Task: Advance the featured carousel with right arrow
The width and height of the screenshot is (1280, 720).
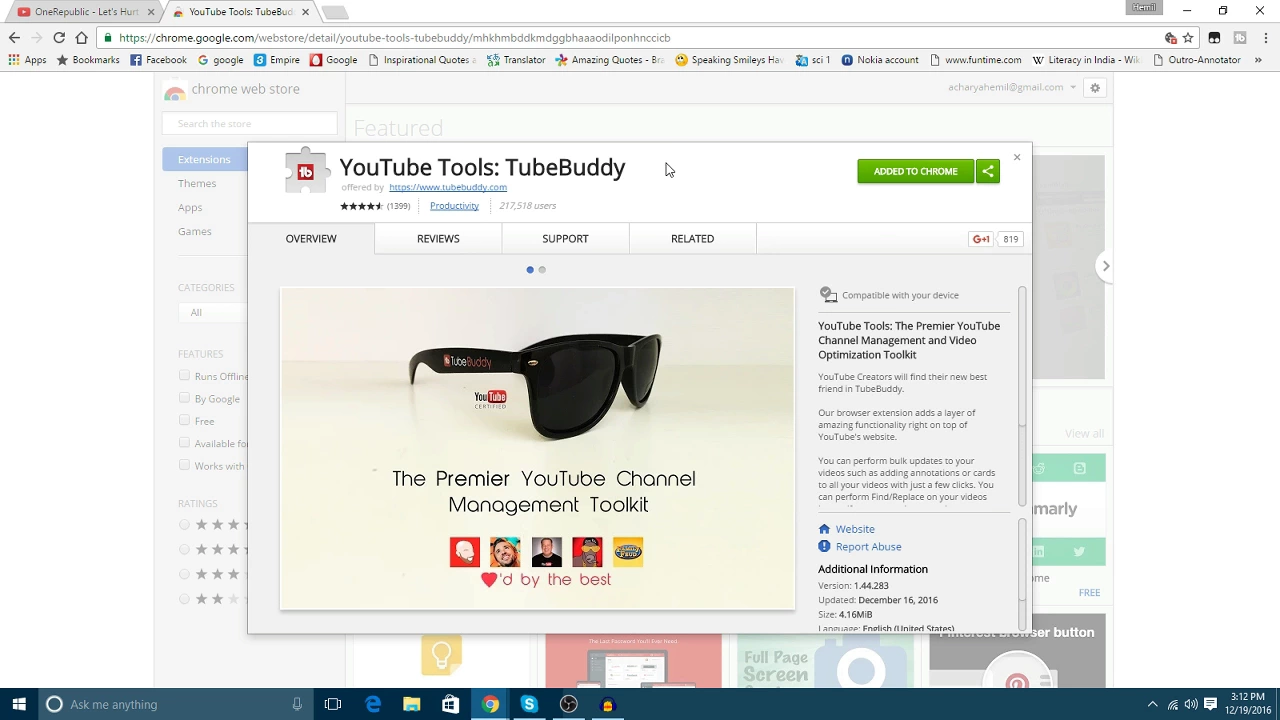Action: pyautogui.click(x=1105, y=266)
